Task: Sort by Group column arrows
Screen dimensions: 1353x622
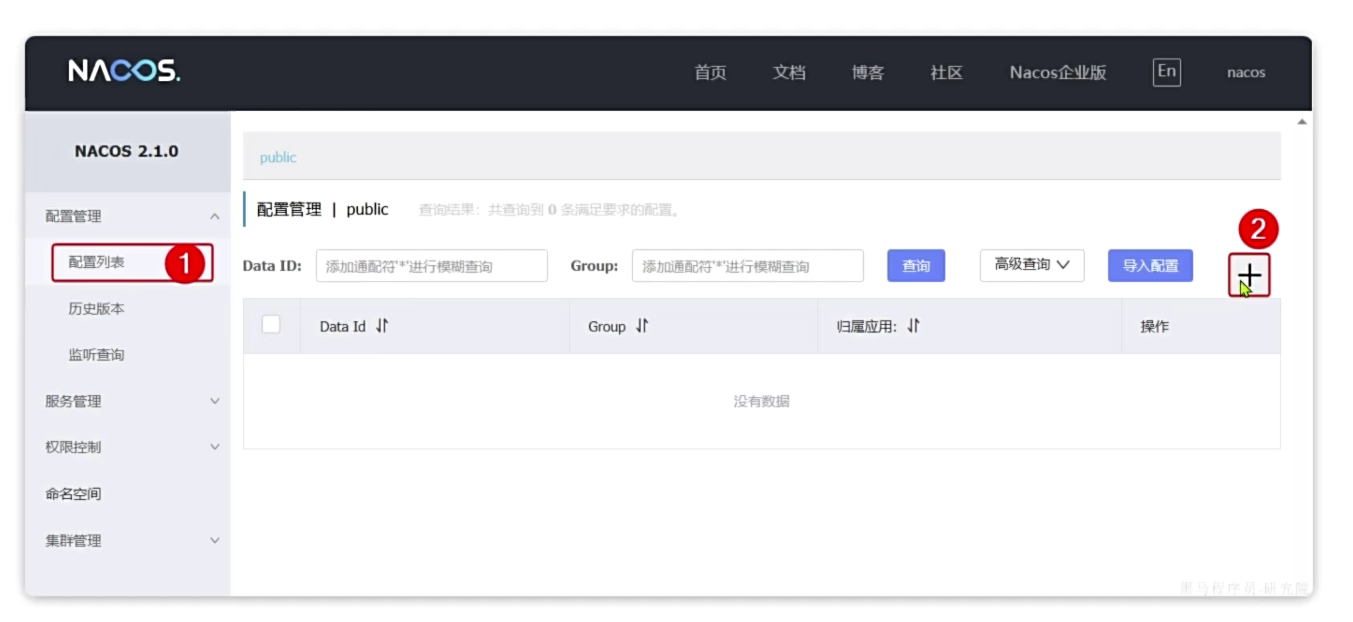Action: pyautogui.click(x=642, y=327)
